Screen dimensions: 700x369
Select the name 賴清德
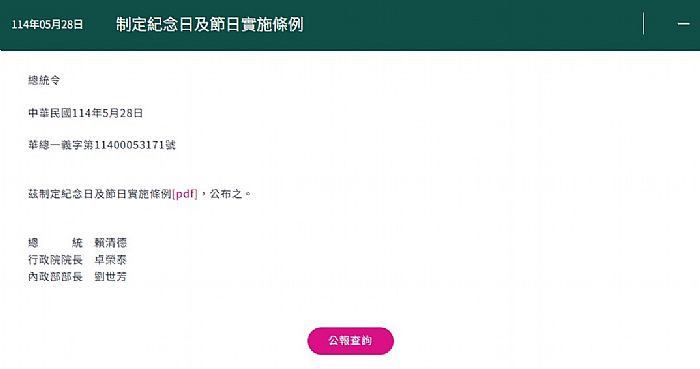click(x=110, y=243)
